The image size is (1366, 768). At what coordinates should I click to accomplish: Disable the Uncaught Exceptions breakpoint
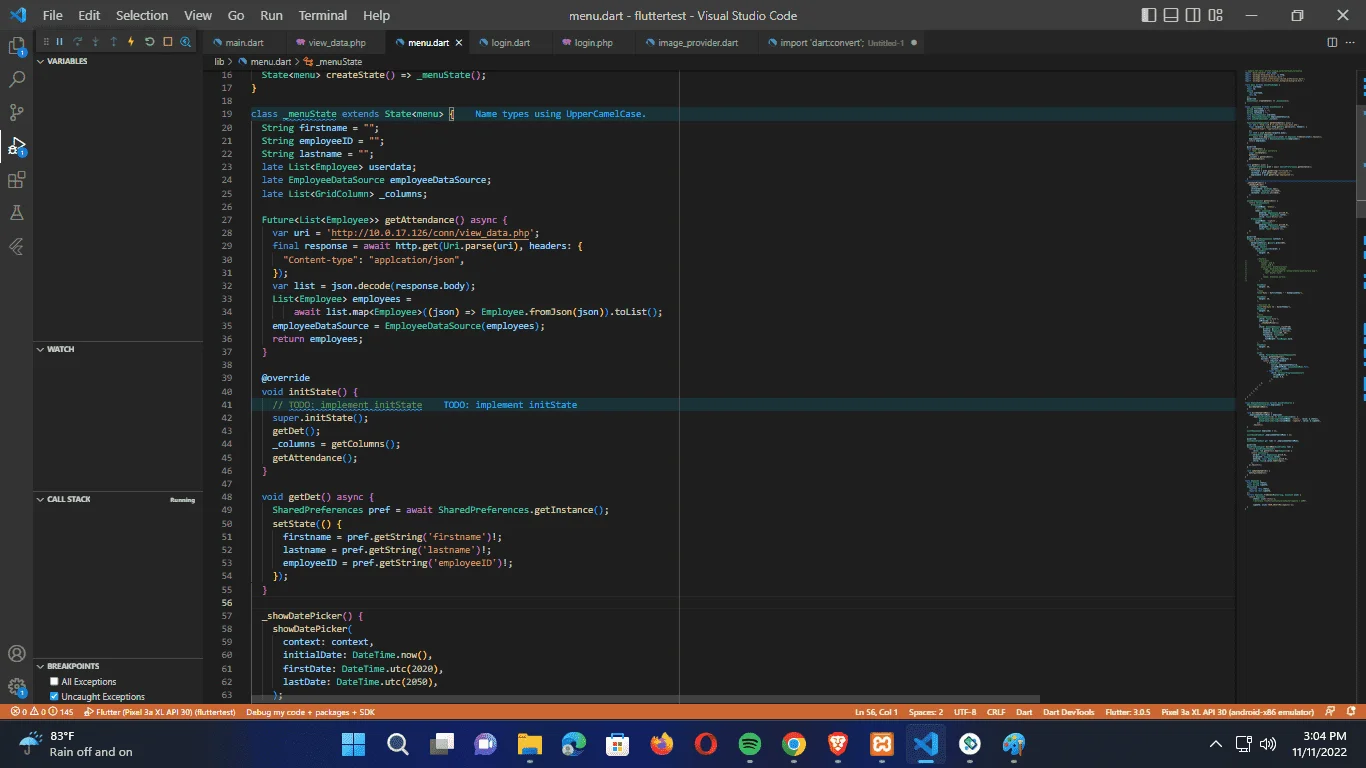54,696
